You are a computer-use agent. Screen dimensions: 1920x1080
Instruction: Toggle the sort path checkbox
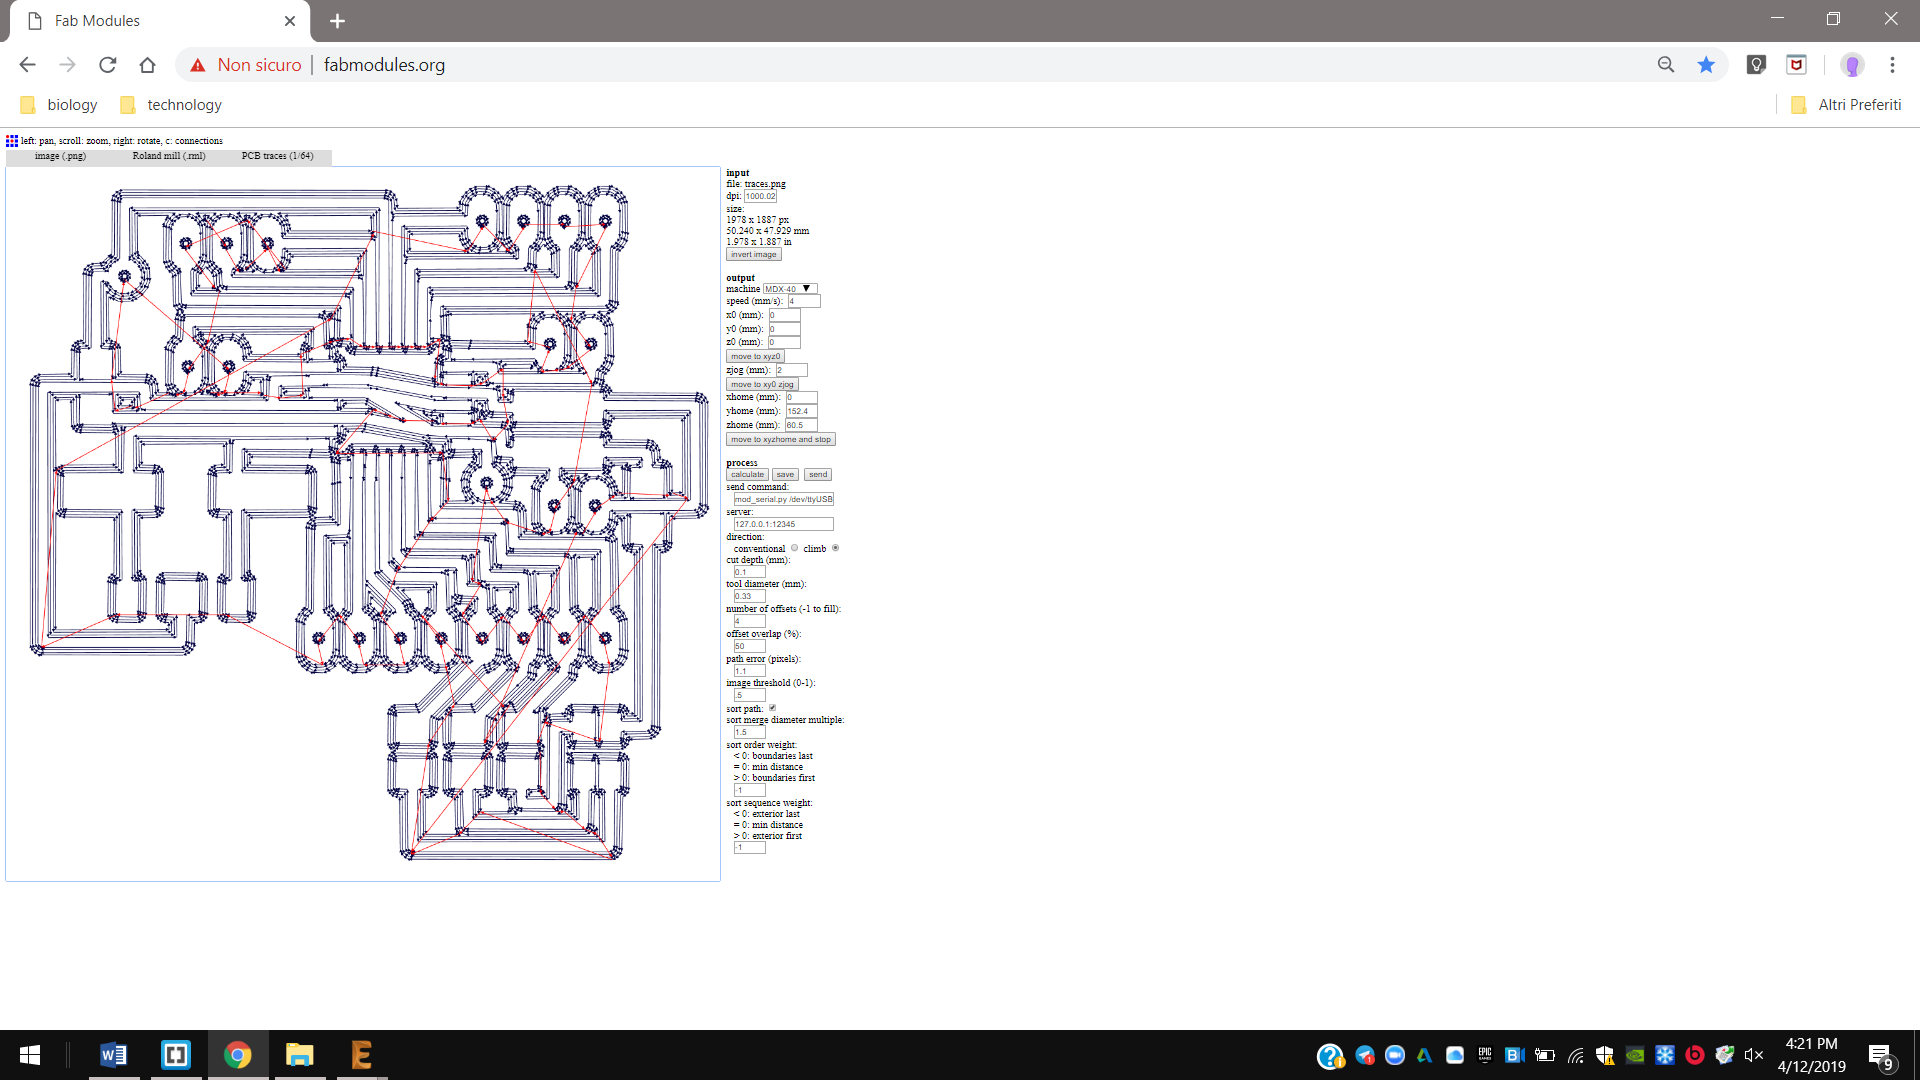772,708
